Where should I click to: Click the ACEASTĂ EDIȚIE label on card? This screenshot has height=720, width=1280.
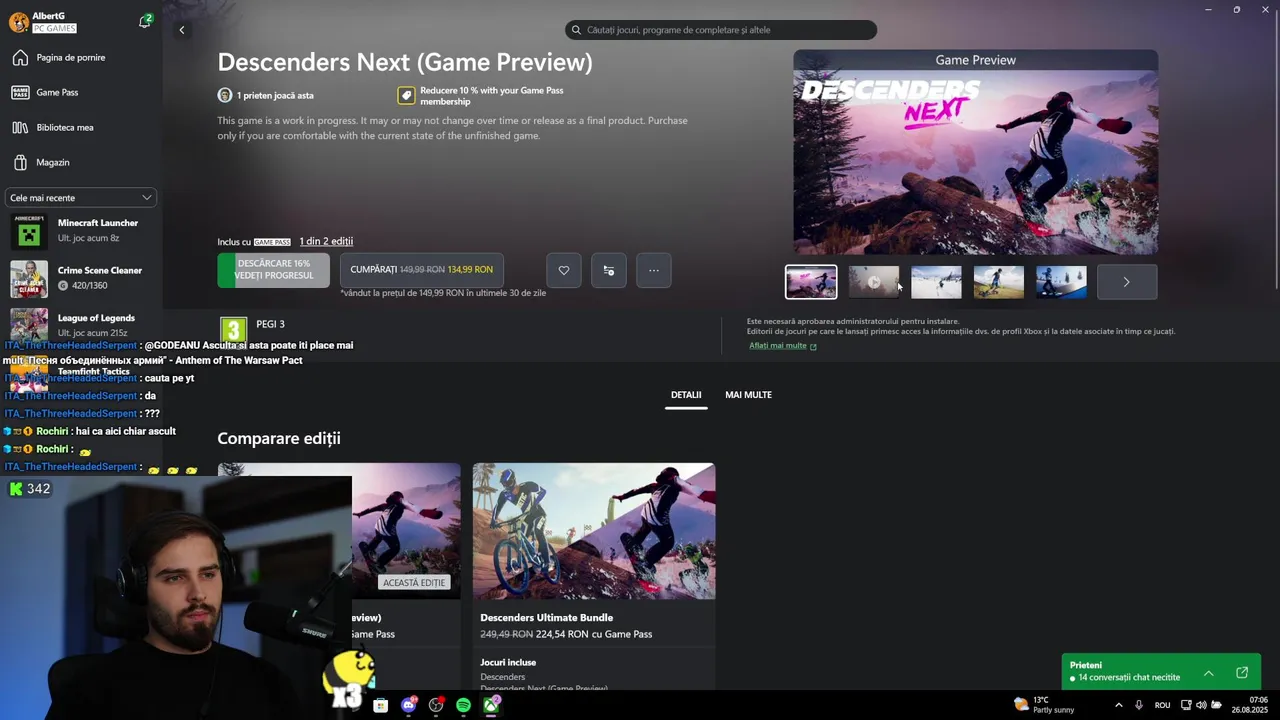click(414, 583)
